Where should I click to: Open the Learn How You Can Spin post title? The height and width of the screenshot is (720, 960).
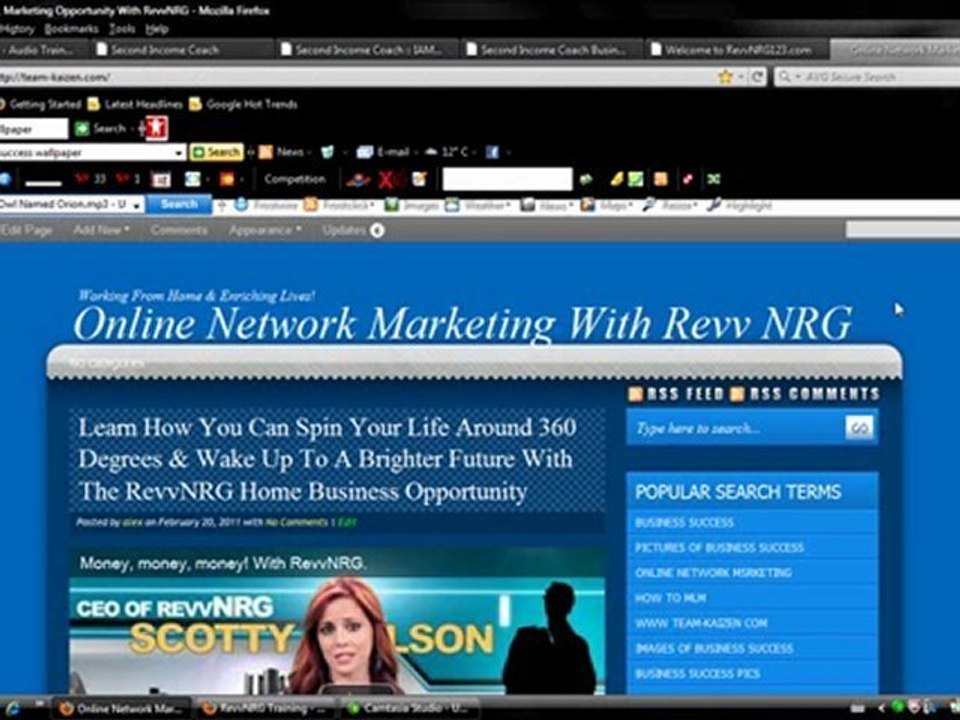327,459
